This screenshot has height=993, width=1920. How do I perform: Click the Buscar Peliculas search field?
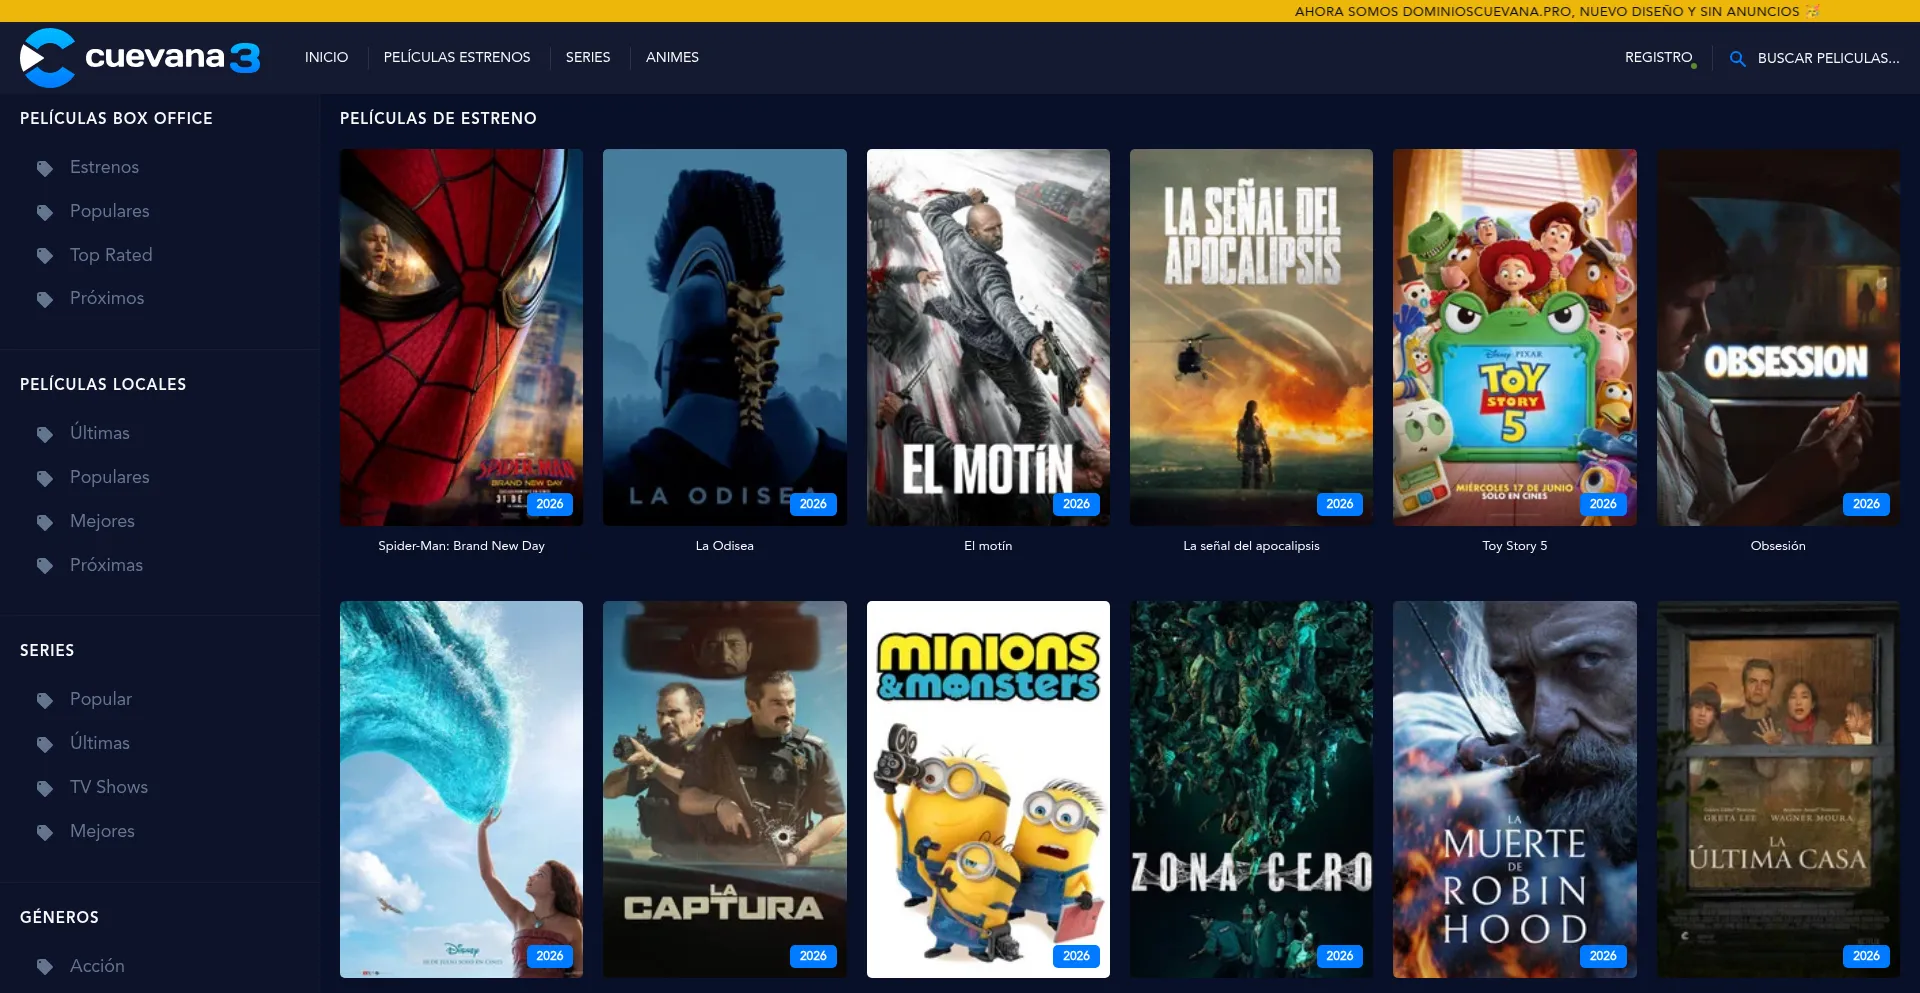1829,58
